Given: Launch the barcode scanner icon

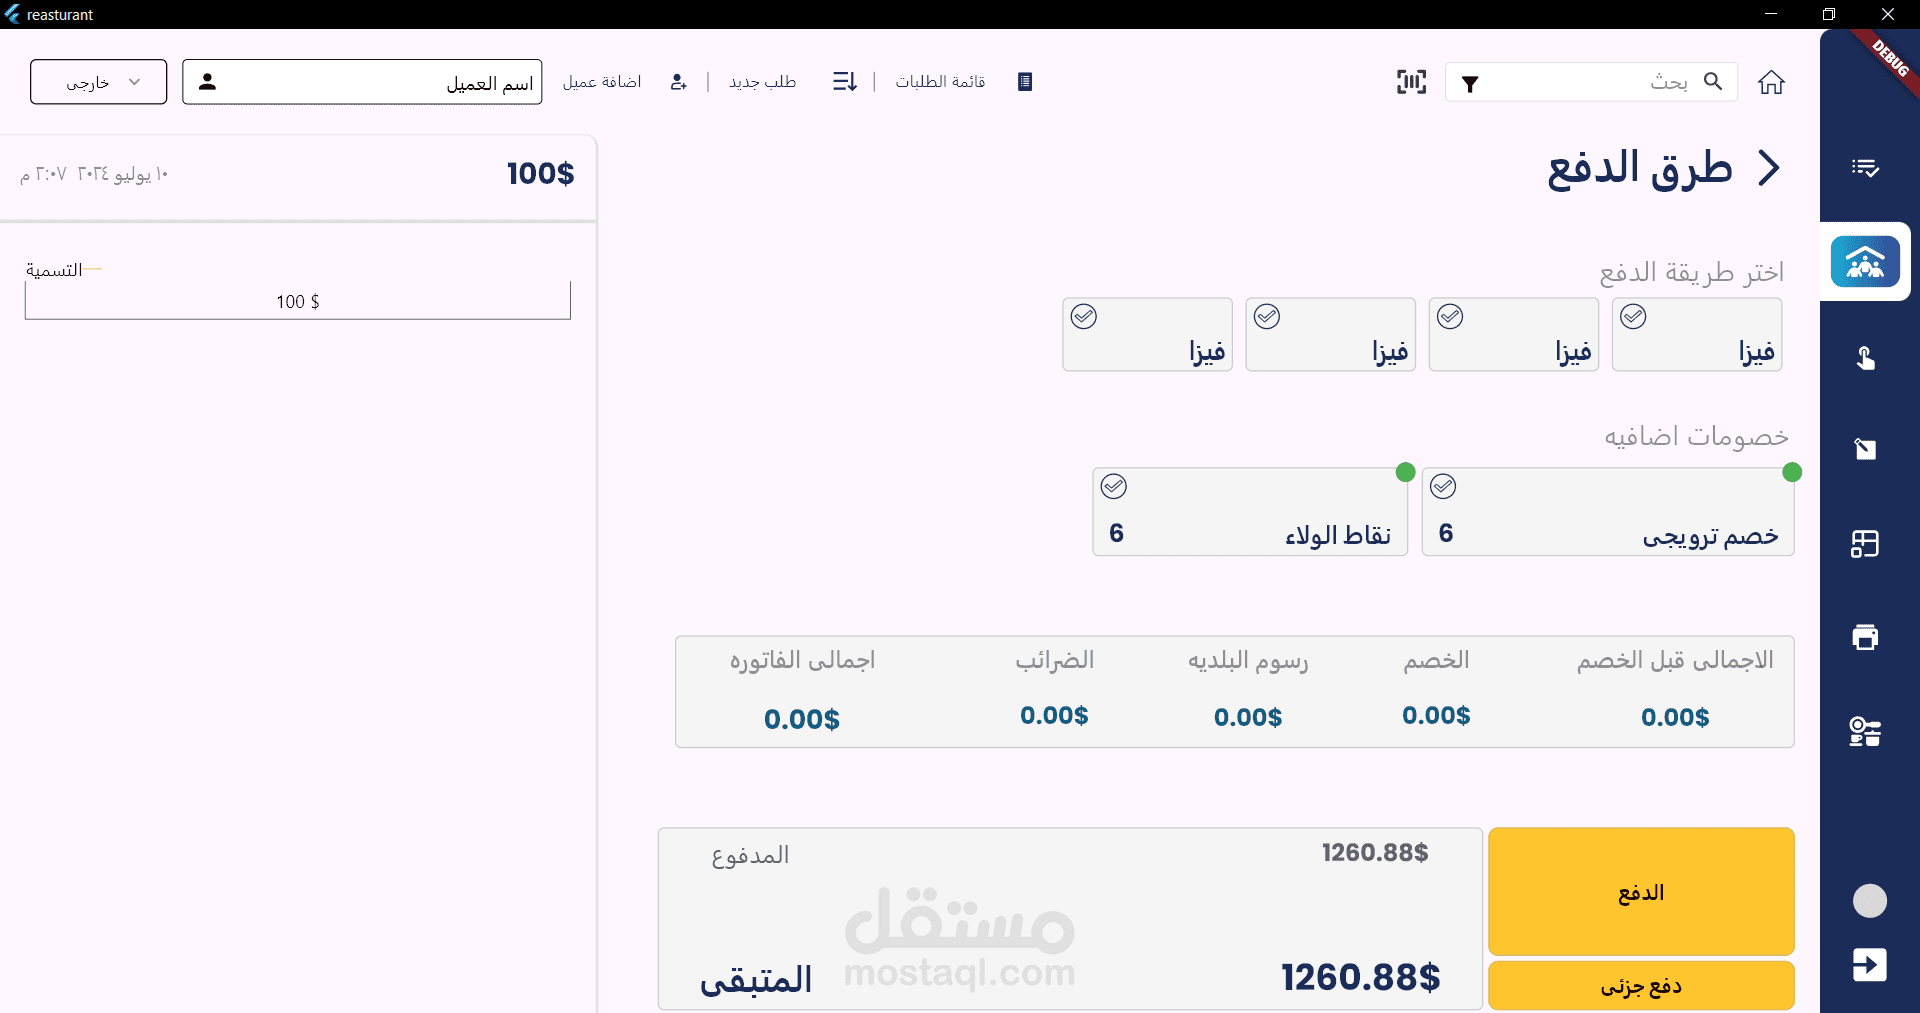Looking at the screenshot, I should coord(1411,82).
